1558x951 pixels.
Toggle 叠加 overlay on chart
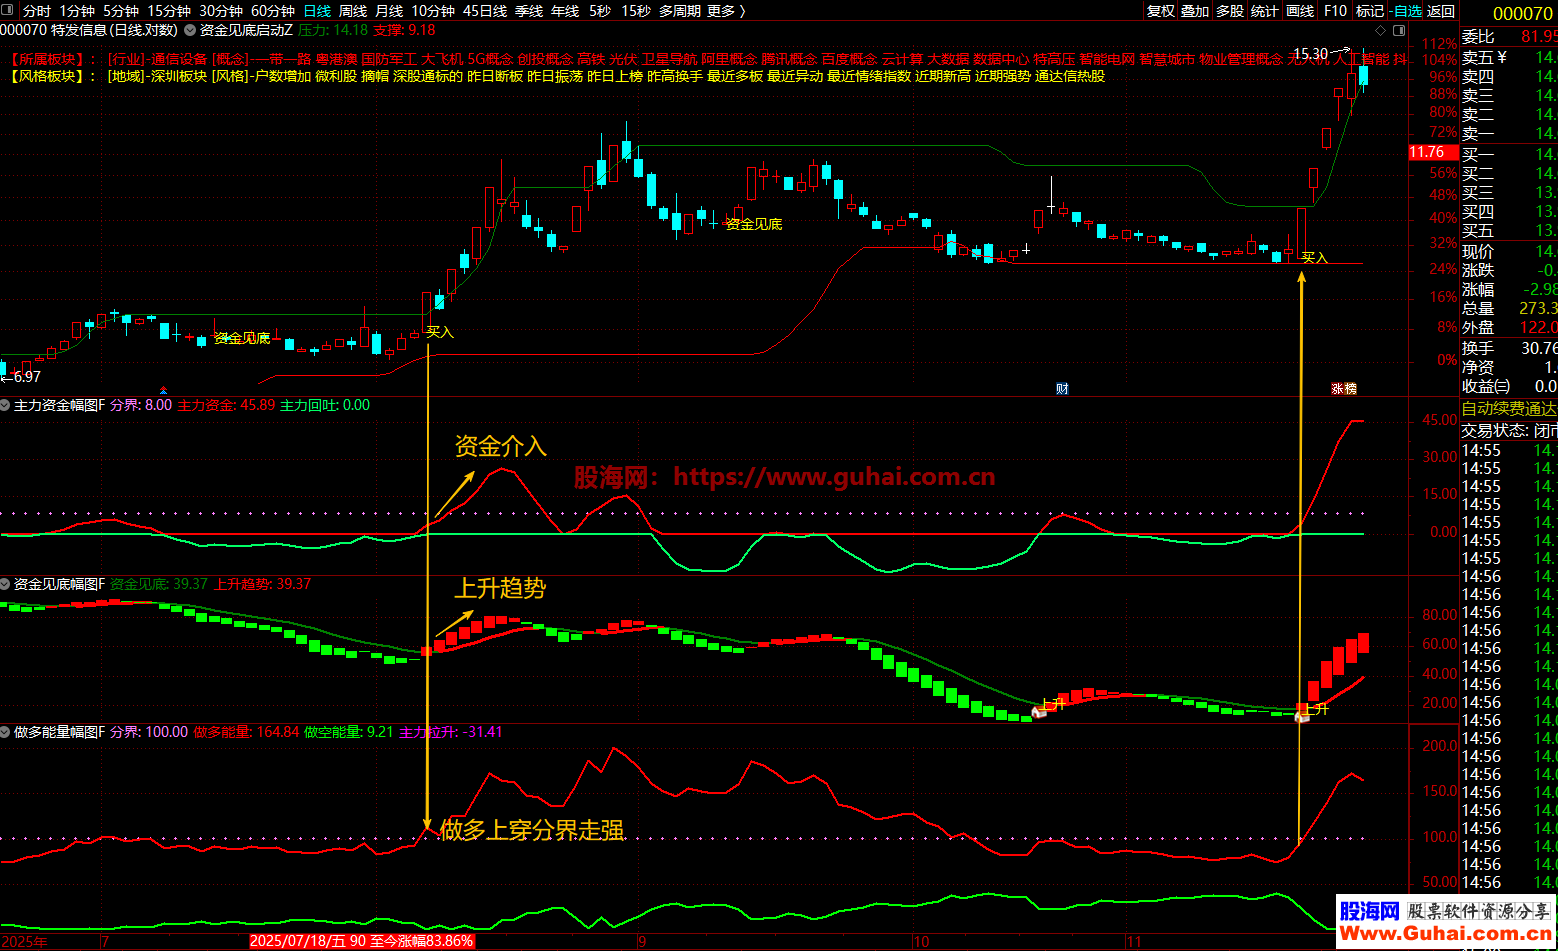click(x=1195, y=11)
